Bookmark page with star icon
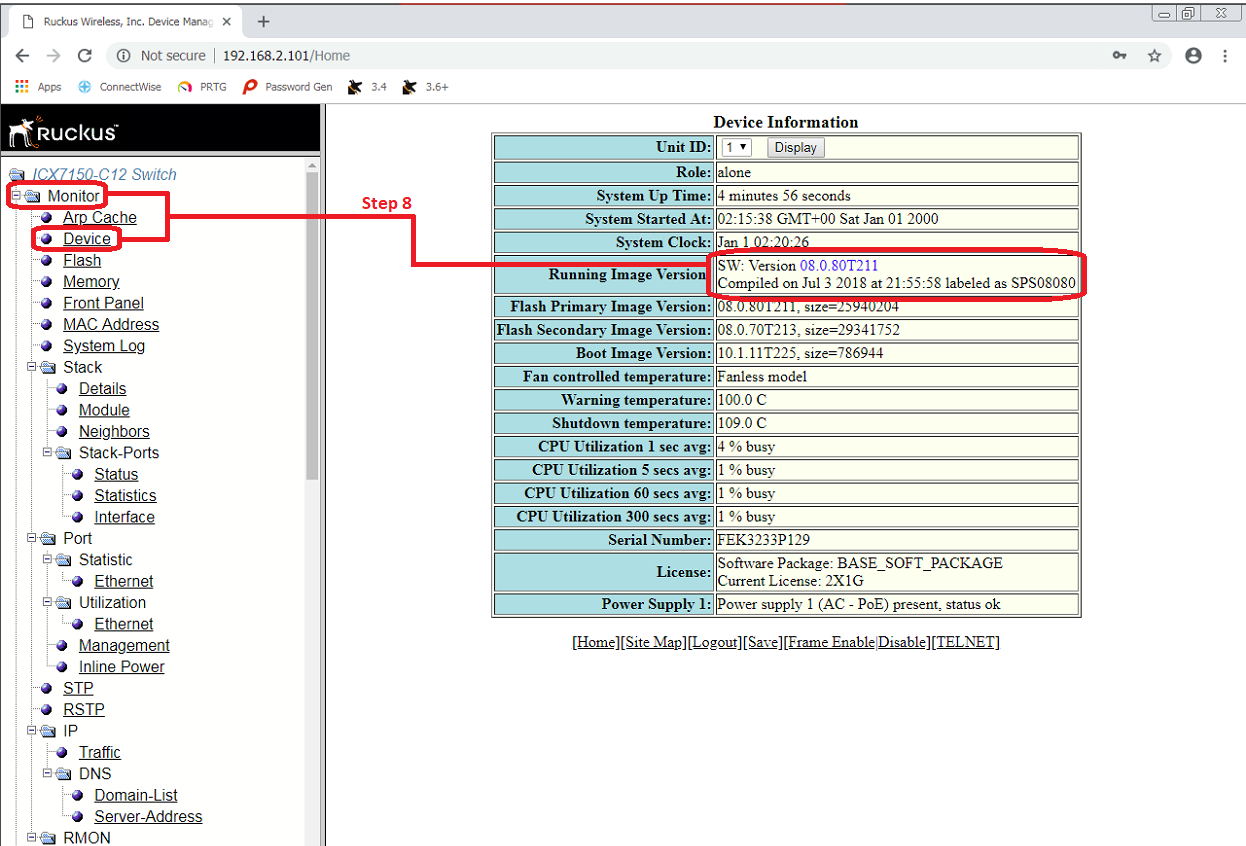The image size is (1246, 846). 1154,56
